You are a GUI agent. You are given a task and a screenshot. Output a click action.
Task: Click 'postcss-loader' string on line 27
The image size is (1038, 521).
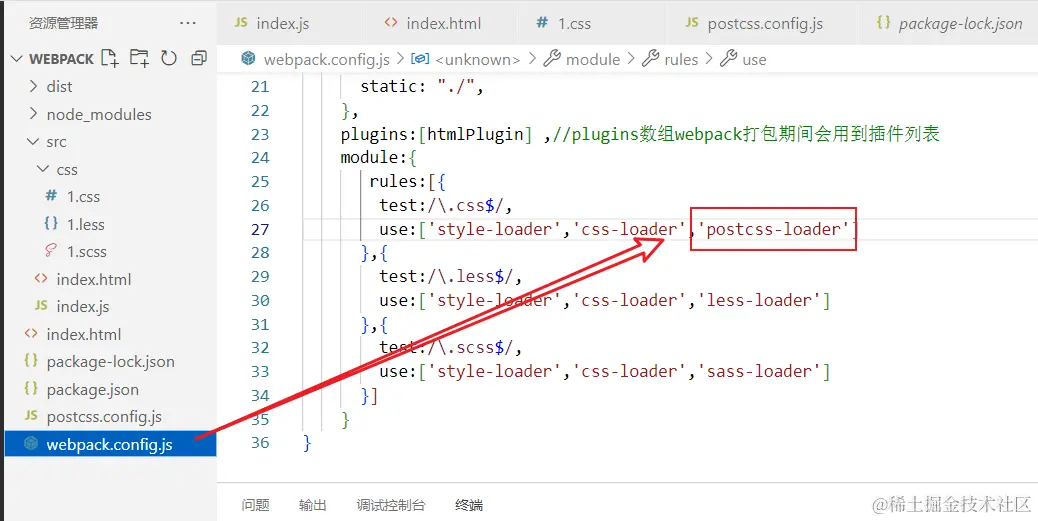(773, 229)
